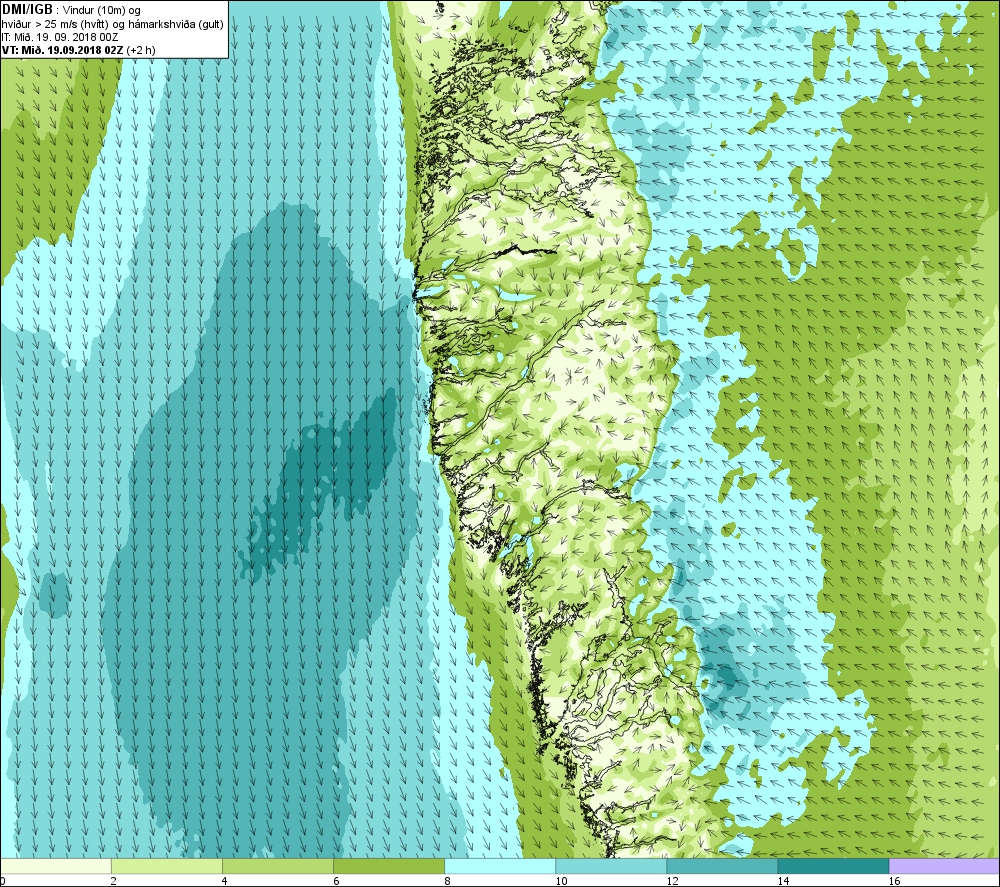The image size is (1000, 887).
Task: Click the scale value "4"
Action: (224, 881)
